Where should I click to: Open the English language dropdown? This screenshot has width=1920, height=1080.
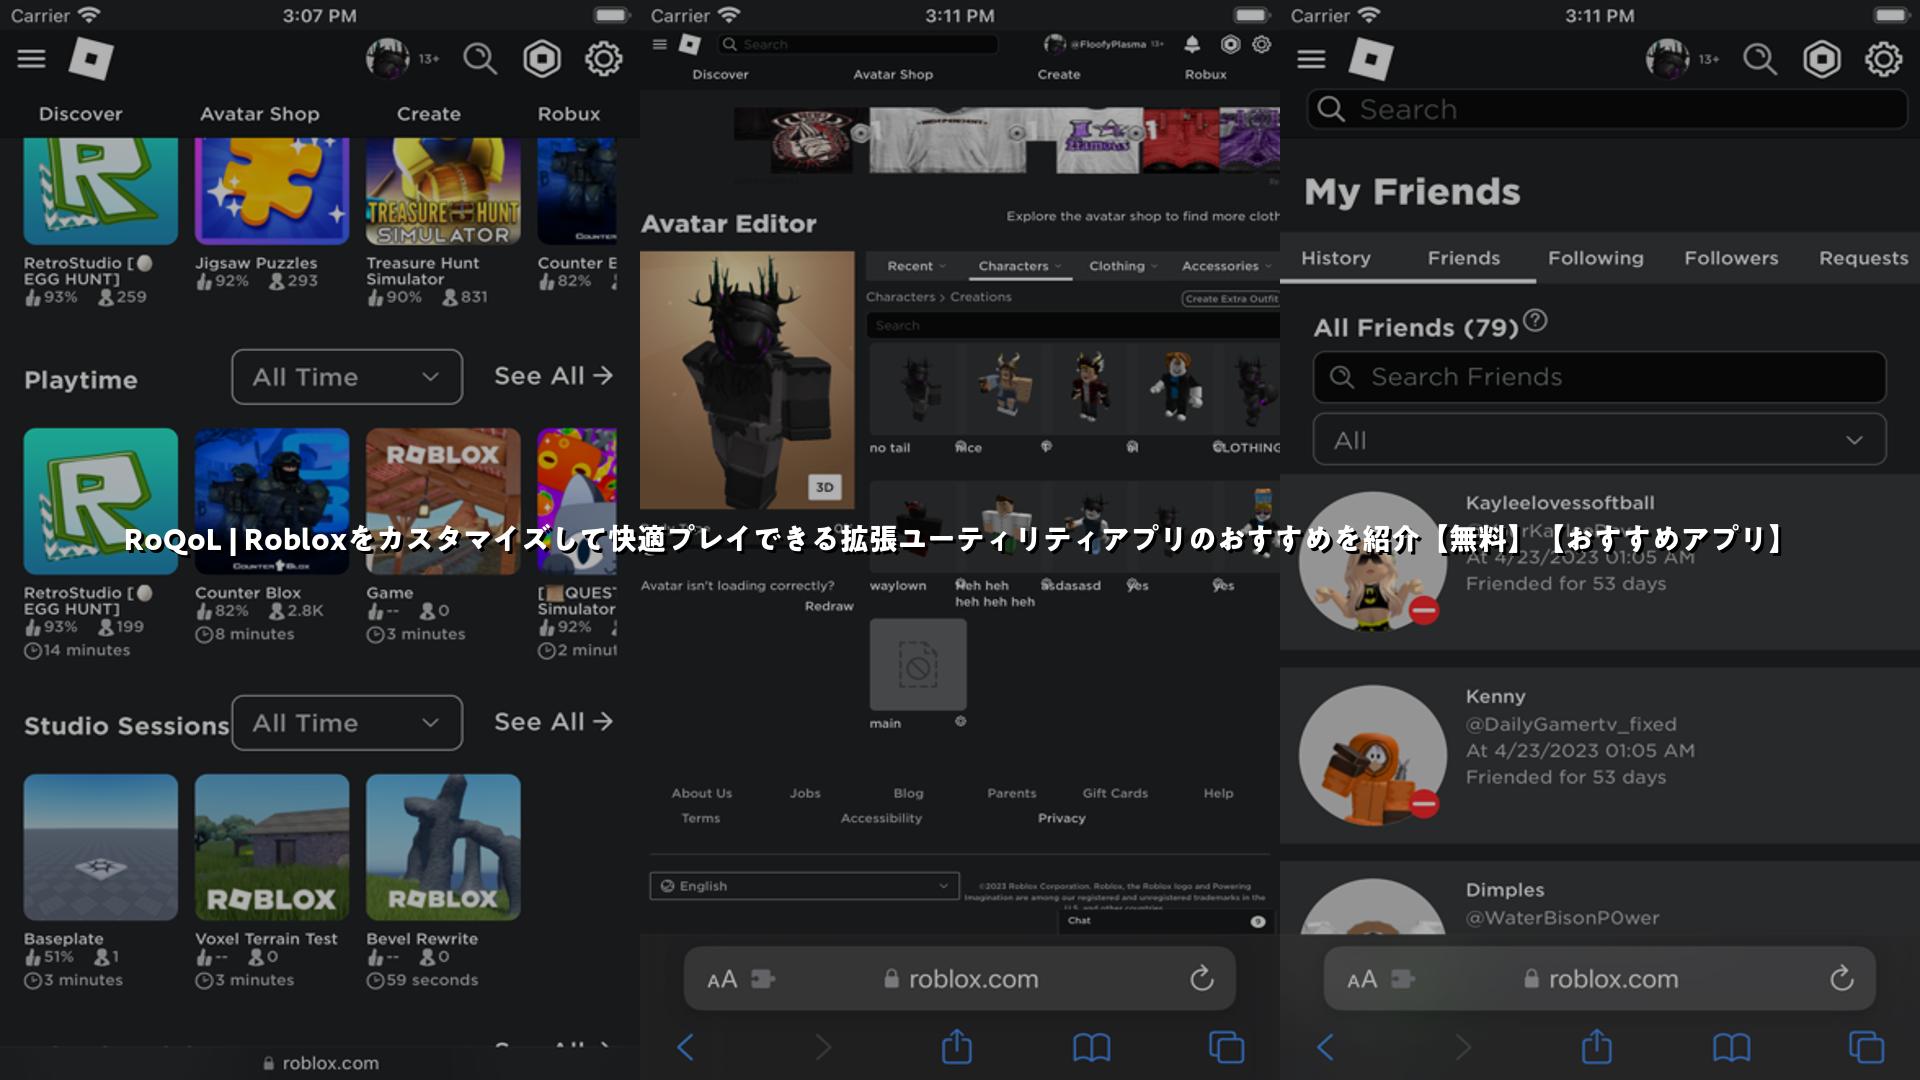(804, 886)
